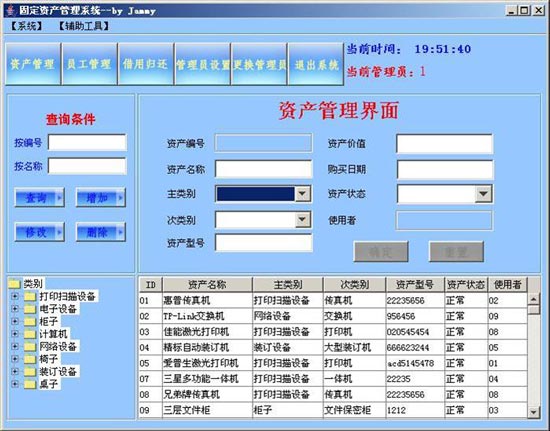Screen dimensions: 550x431
Task: Click the 资产型号 input field
Action: 263,243
